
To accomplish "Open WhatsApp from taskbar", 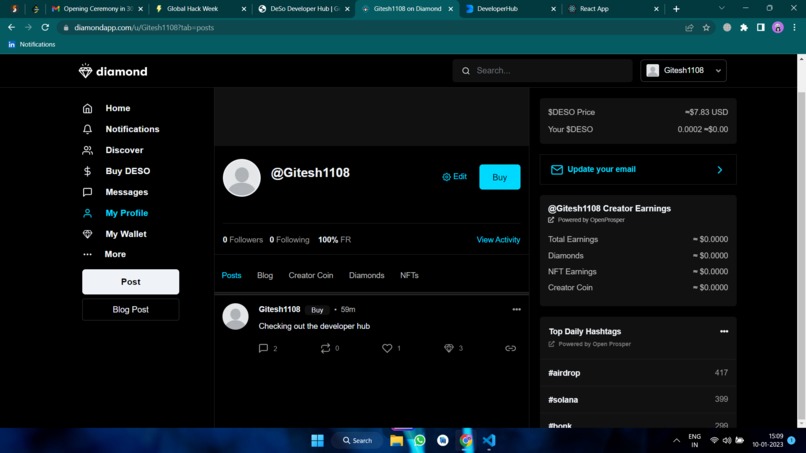I will click(419, 441).
